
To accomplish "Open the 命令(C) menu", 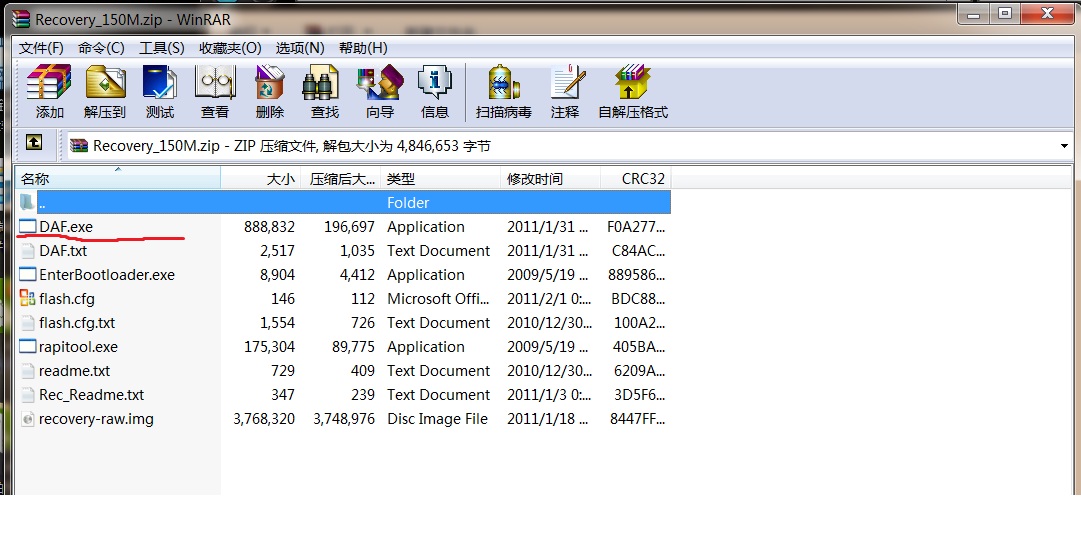I will click(x=101, y=48).
